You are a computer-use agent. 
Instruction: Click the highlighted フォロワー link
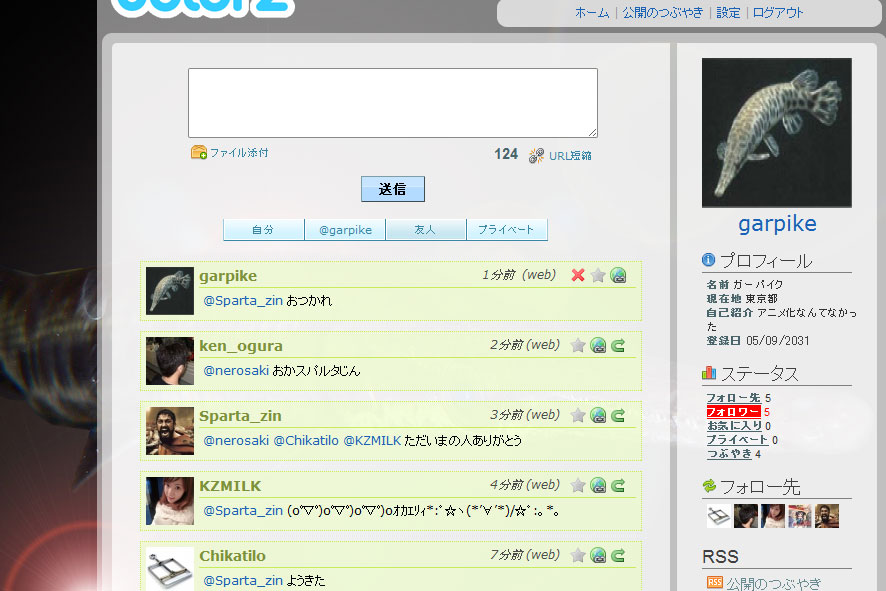click(734, 412)
